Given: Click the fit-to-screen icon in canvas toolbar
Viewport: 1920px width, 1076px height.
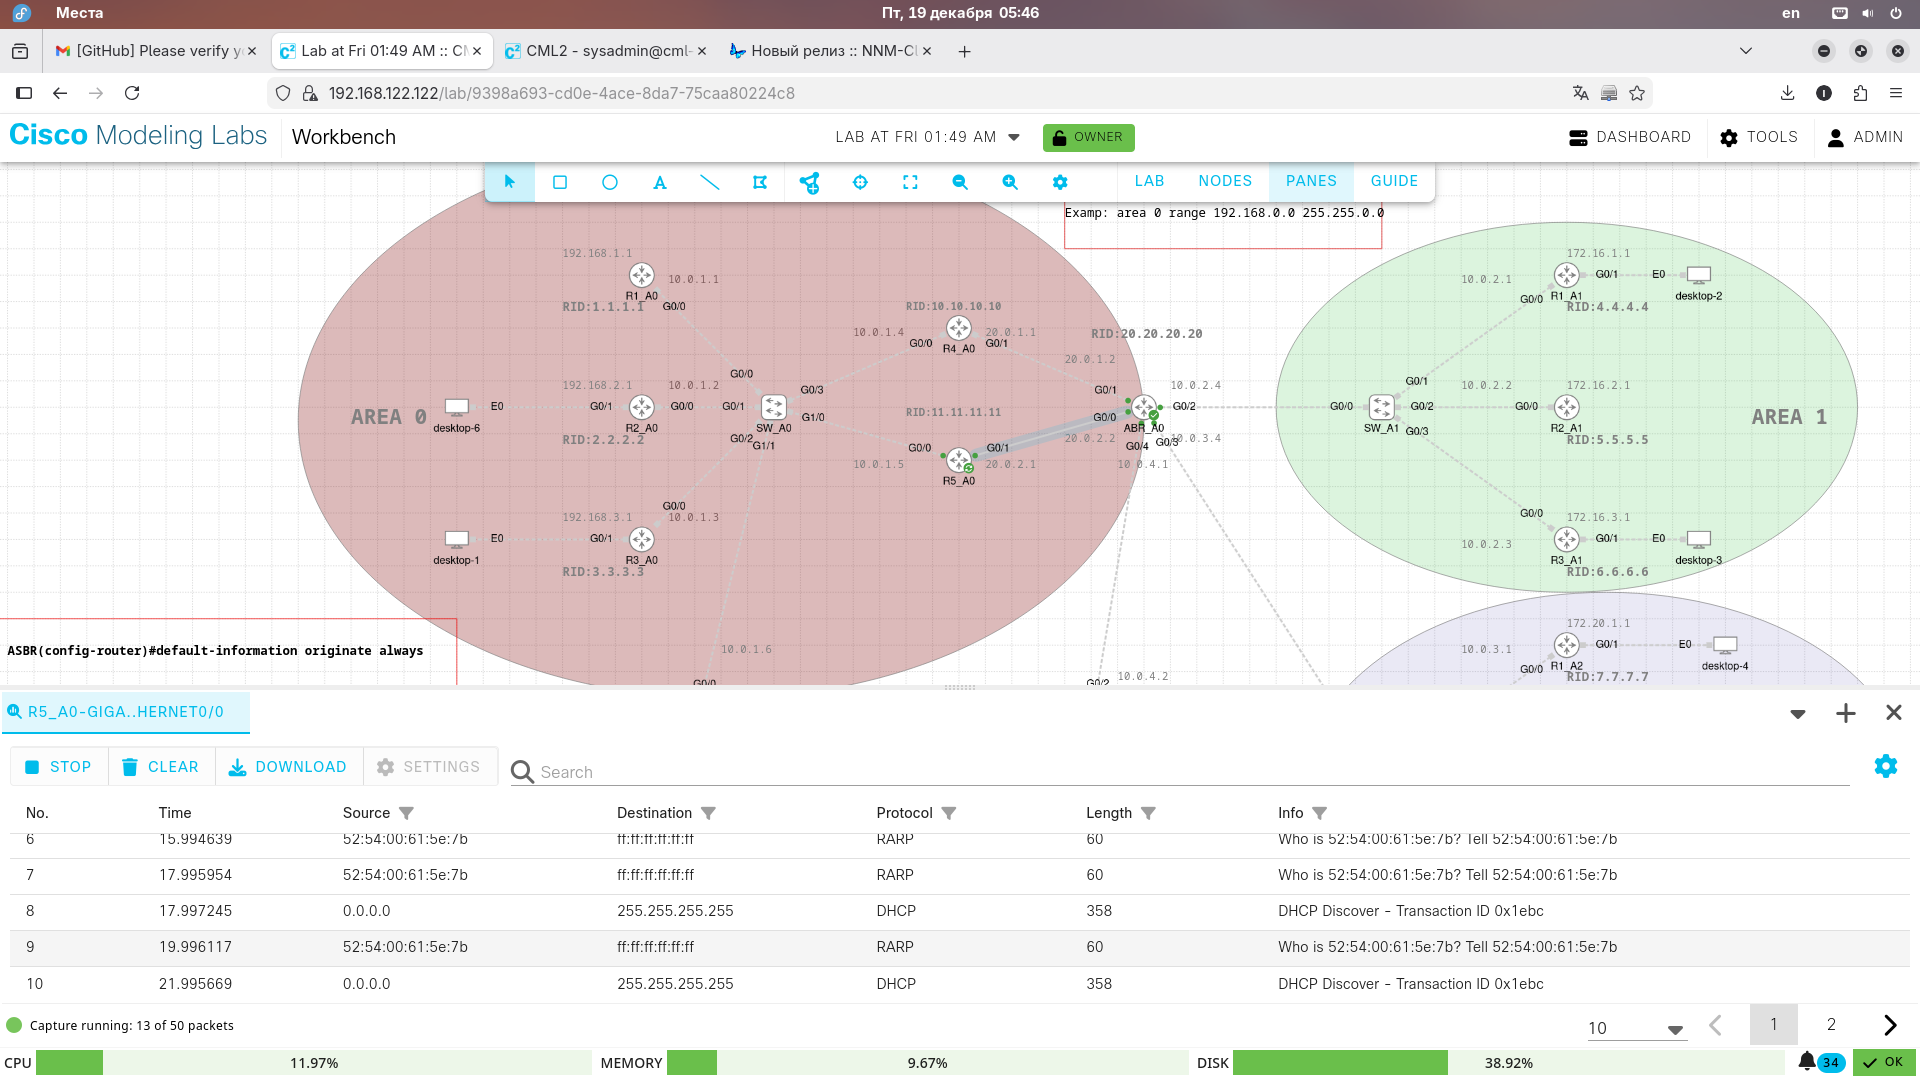Looking at the screenshot, I should tap(910, 182).
